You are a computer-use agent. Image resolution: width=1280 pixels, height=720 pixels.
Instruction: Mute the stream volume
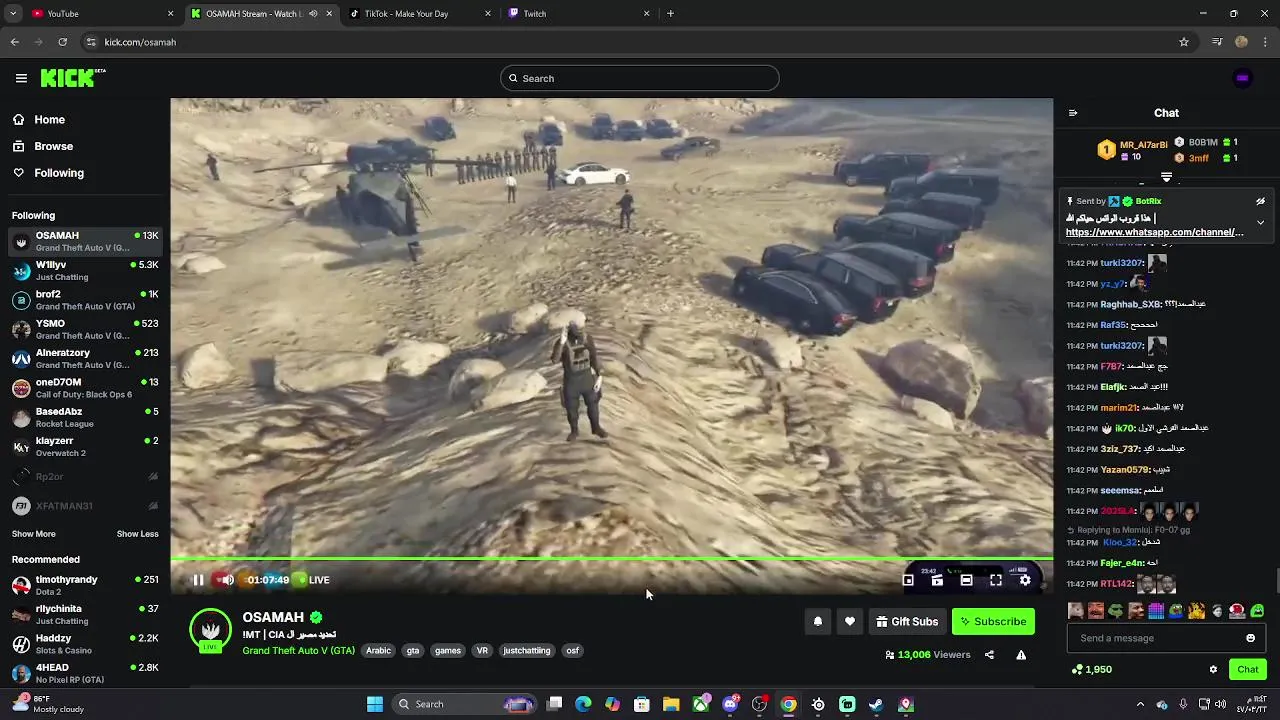226,580
